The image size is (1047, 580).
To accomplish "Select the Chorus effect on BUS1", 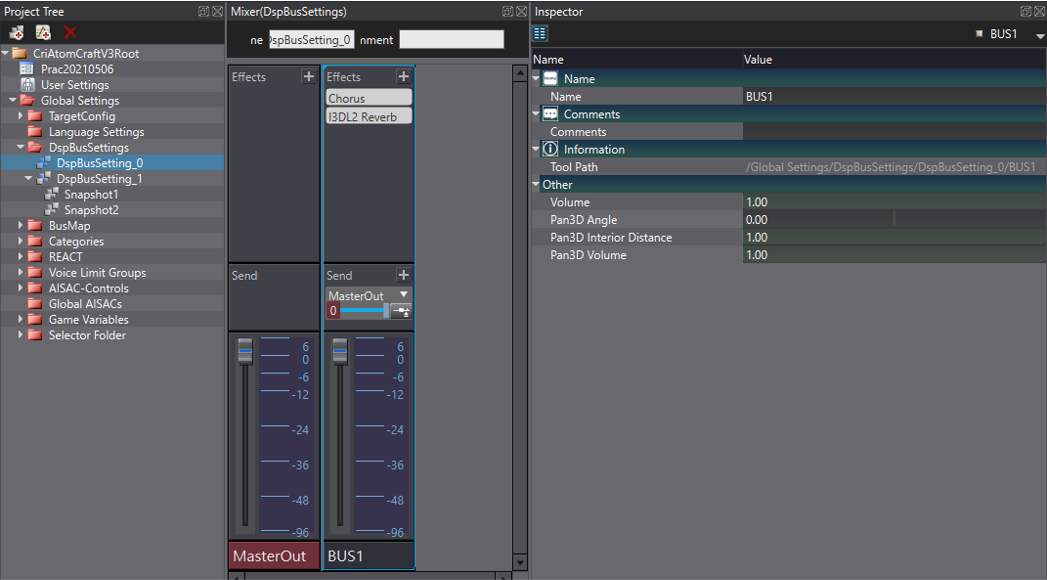I will pos(367,96).
